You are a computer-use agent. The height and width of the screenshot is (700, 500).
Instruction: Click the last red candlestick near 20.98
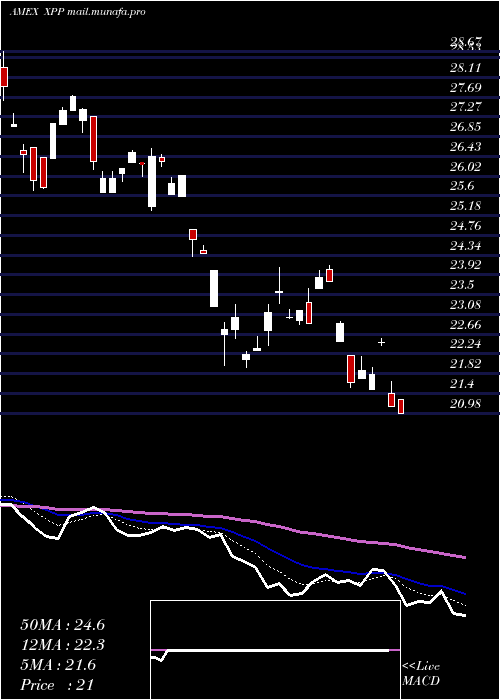pyautogui.click(x=401, y=406)
